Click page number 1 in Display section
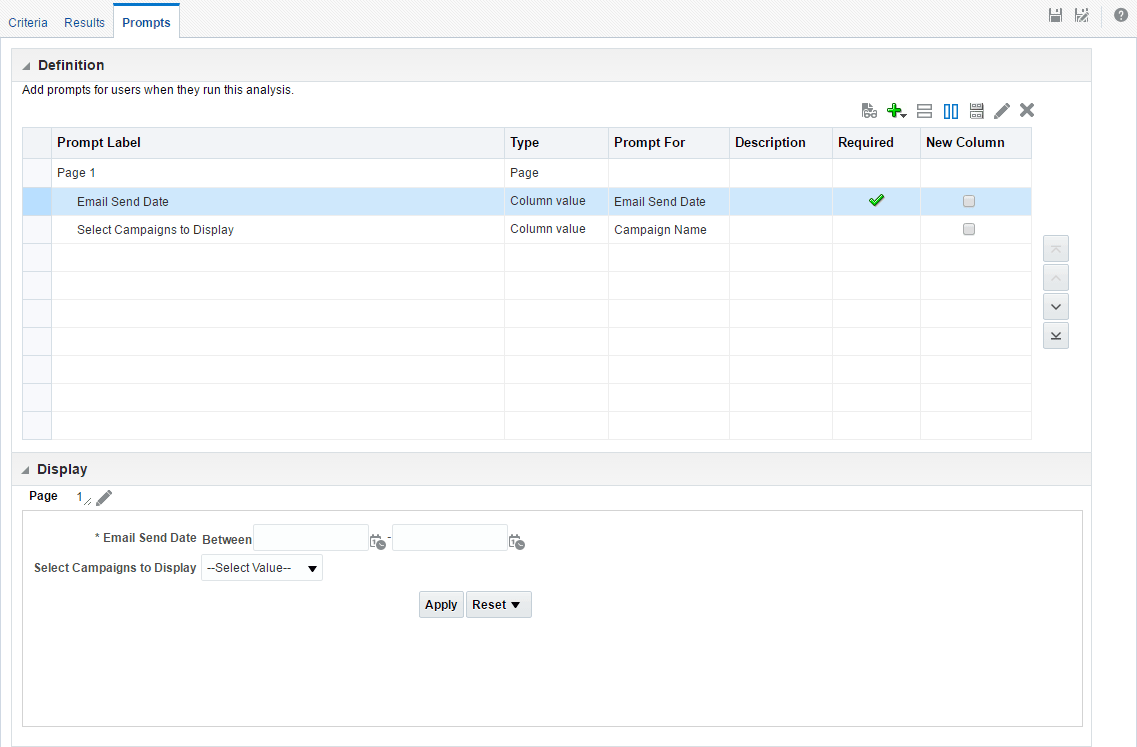The height and width of the screenshot is (747, 1137). coord(80,497)
